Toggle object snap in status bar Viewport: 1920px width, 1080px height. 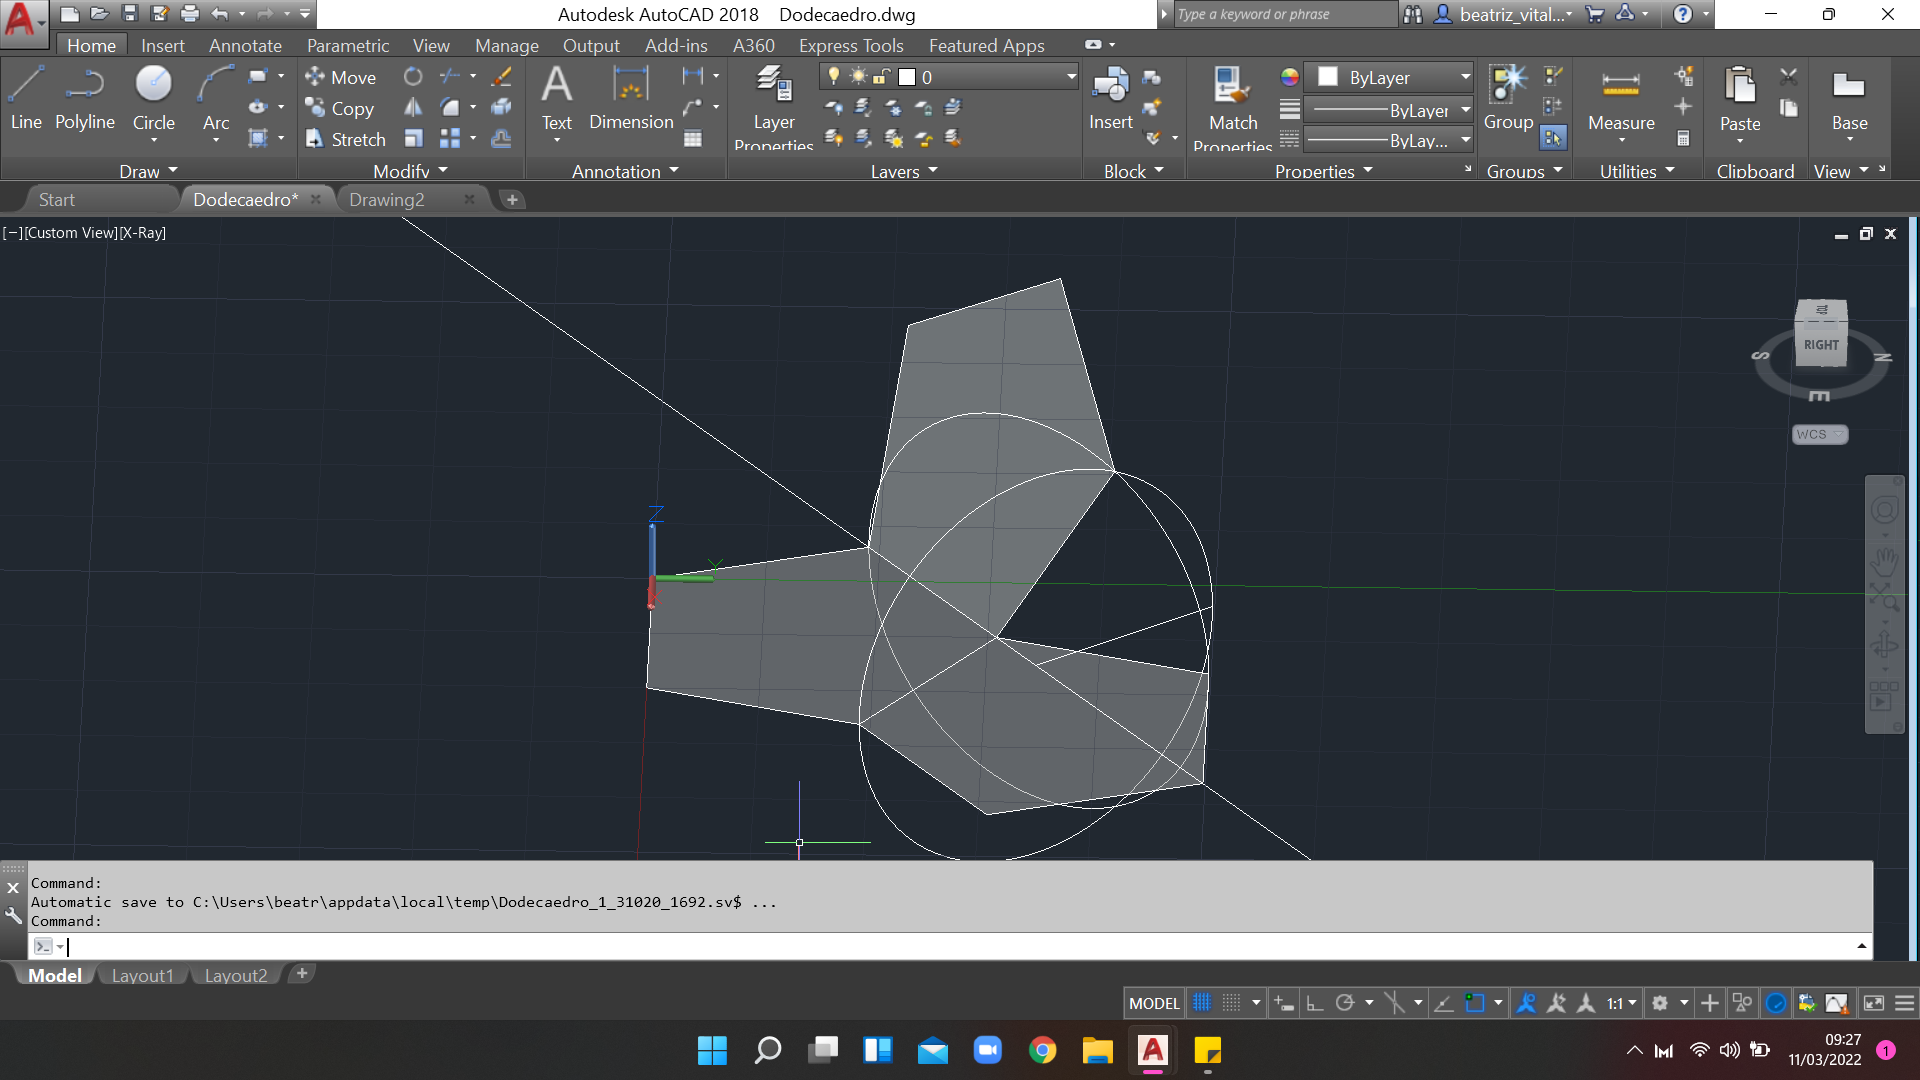click(x=1474, y=1003)
